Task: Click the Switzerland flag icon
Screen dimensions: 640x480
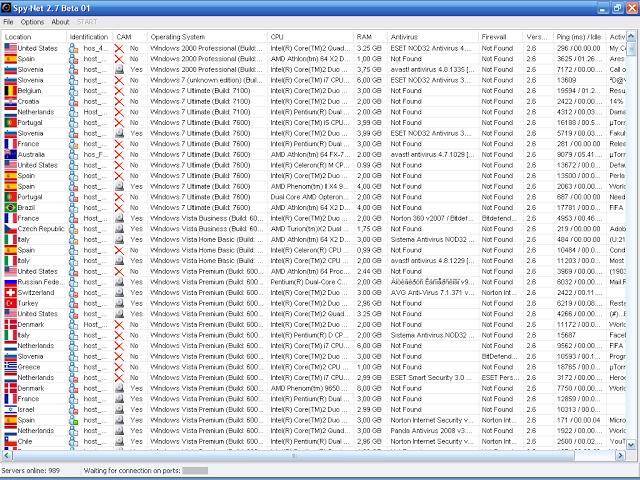Action: point(11,292)
